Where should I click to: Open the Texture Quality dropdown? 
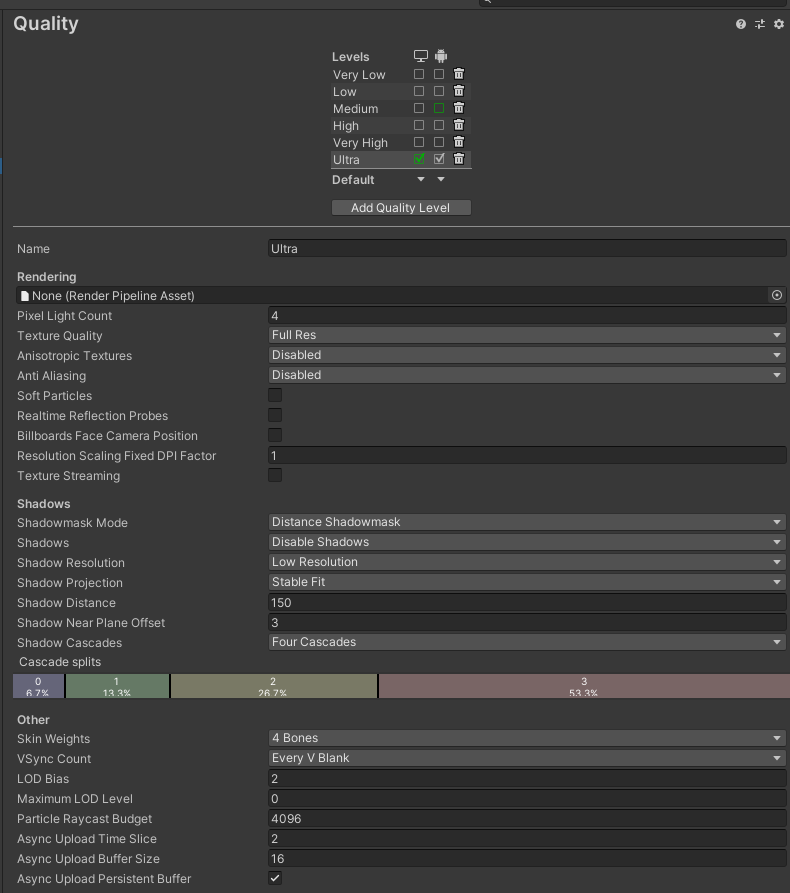point(526,335)
